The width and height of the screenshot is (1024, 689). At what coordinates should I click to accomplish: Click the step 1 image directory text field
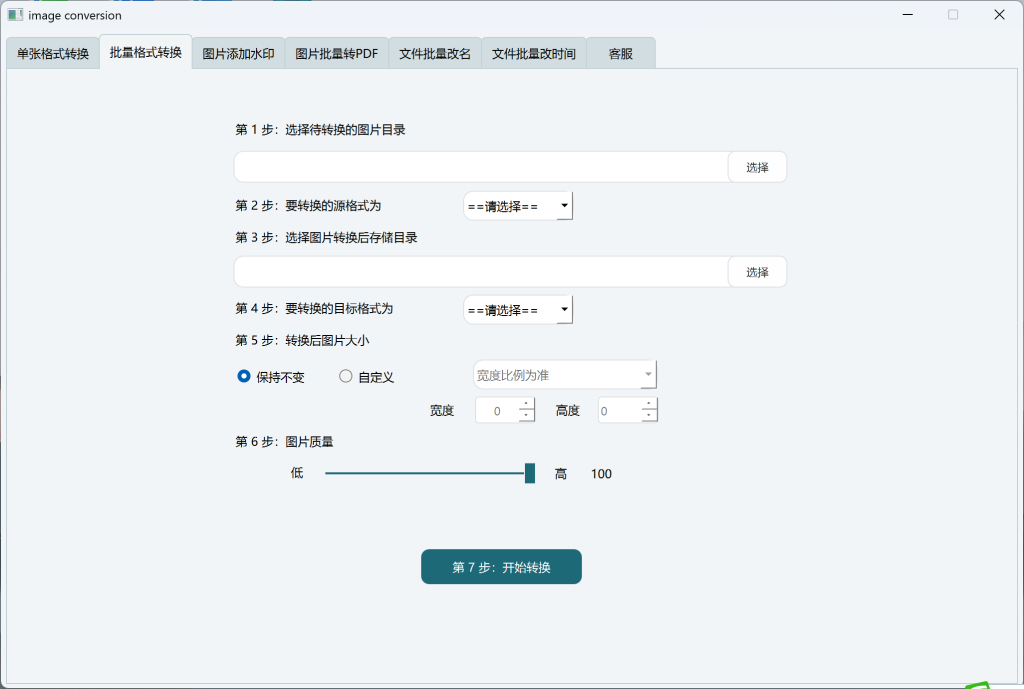click(x=481, y=167)
